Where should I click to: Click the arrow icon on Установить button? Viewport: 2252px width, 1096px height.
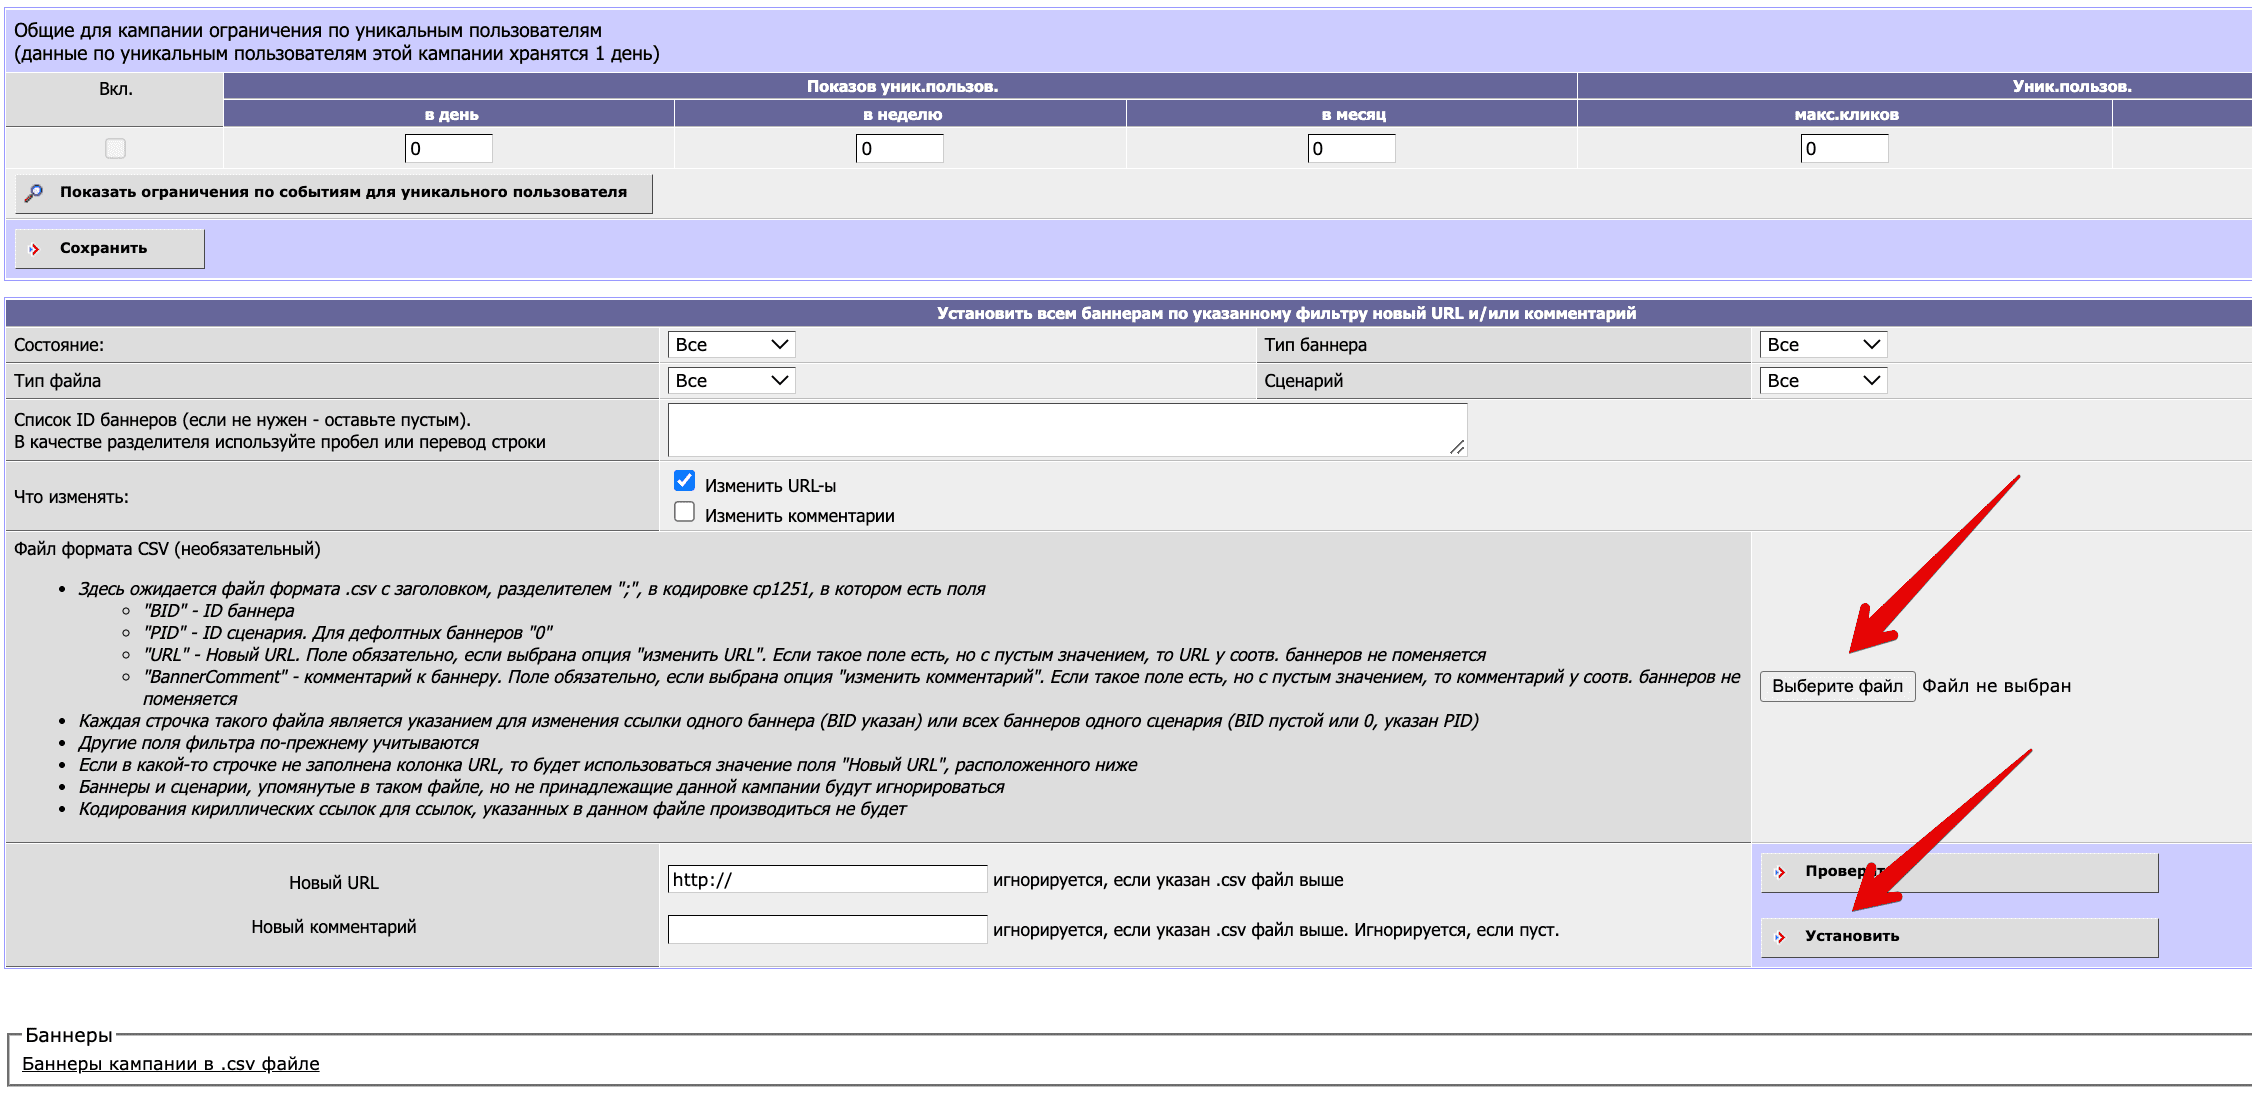tap(1780, 937)
